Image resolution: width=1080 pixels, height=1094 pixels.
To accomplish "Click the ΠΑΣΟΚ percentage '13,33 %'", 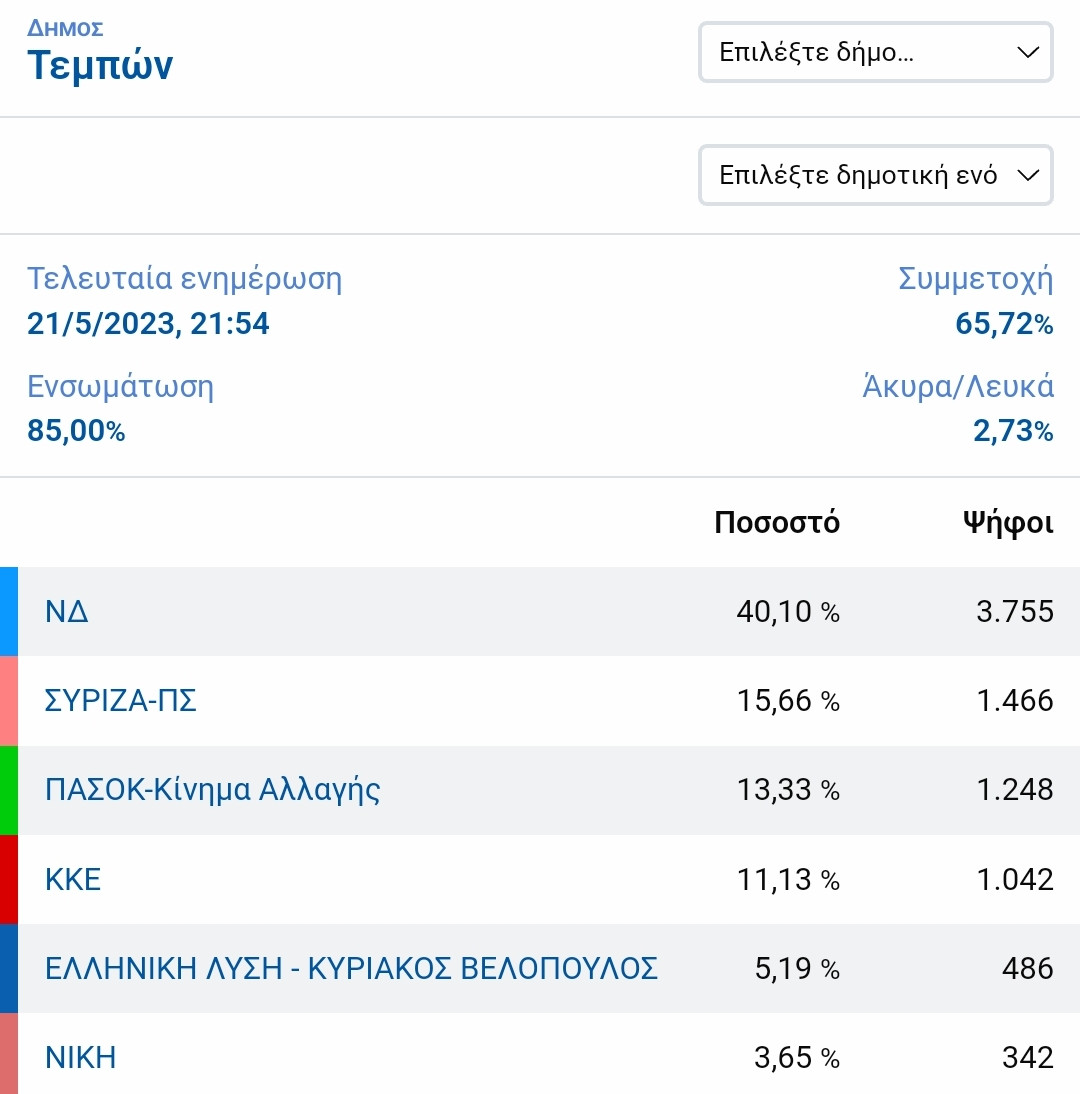I will click(788, 790).
